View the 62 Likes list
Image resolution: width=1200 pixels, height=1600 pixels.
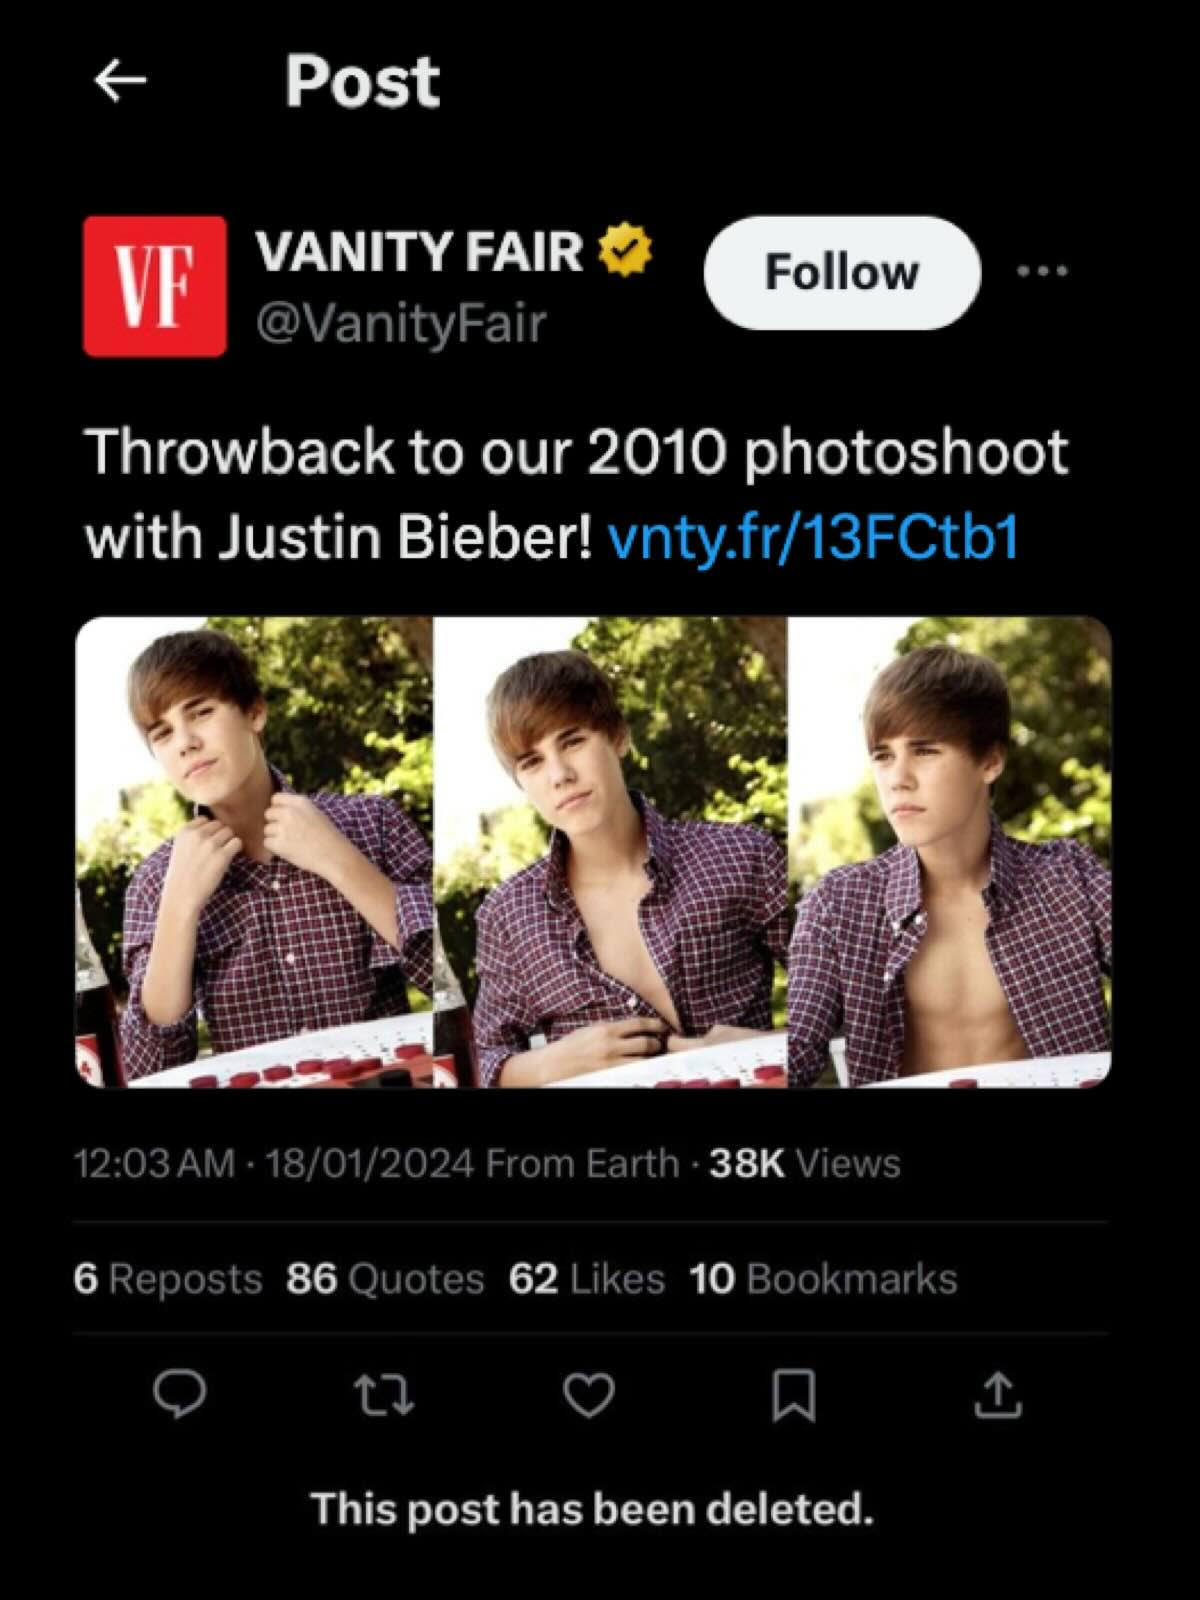click(x=586, y=1279)
